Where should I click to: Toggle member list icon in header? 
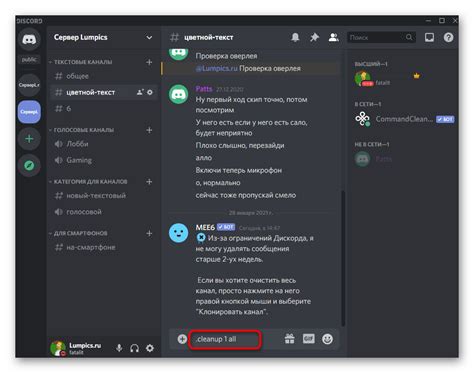coord(333,37)
